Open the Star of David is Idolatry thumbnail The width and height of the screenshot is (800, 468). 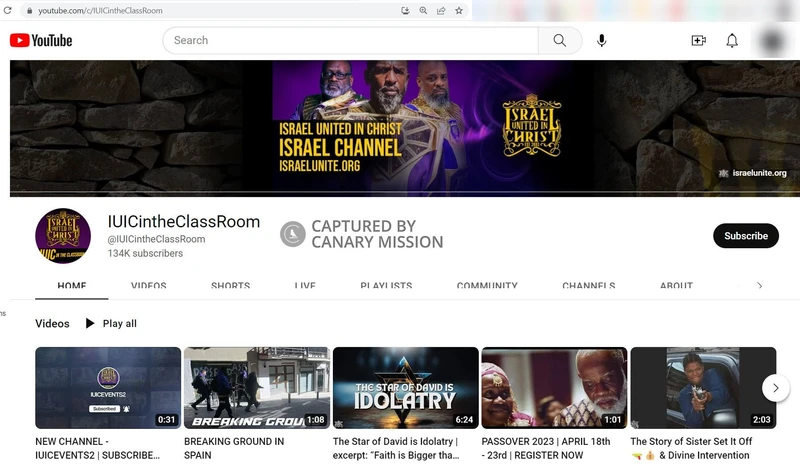pos(406,388)
